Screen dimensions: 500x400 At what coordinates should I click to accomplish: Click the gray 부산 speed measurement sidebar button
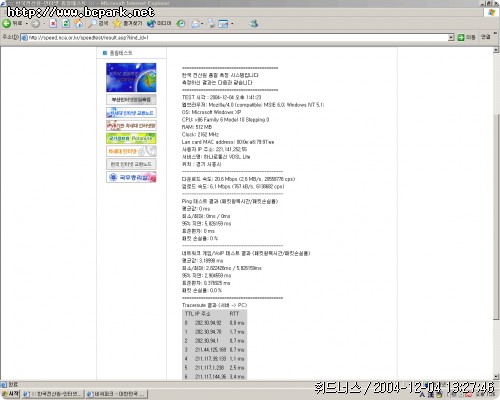point(131,99)
